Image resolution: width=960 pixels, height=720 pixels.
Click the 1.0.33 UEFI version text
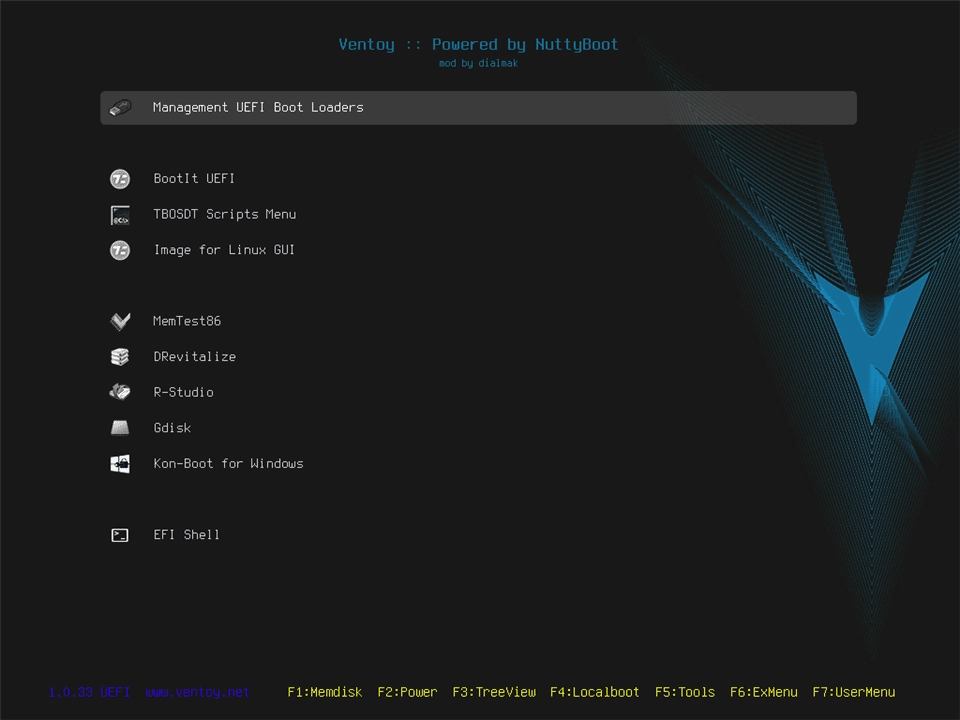(89, 692)
